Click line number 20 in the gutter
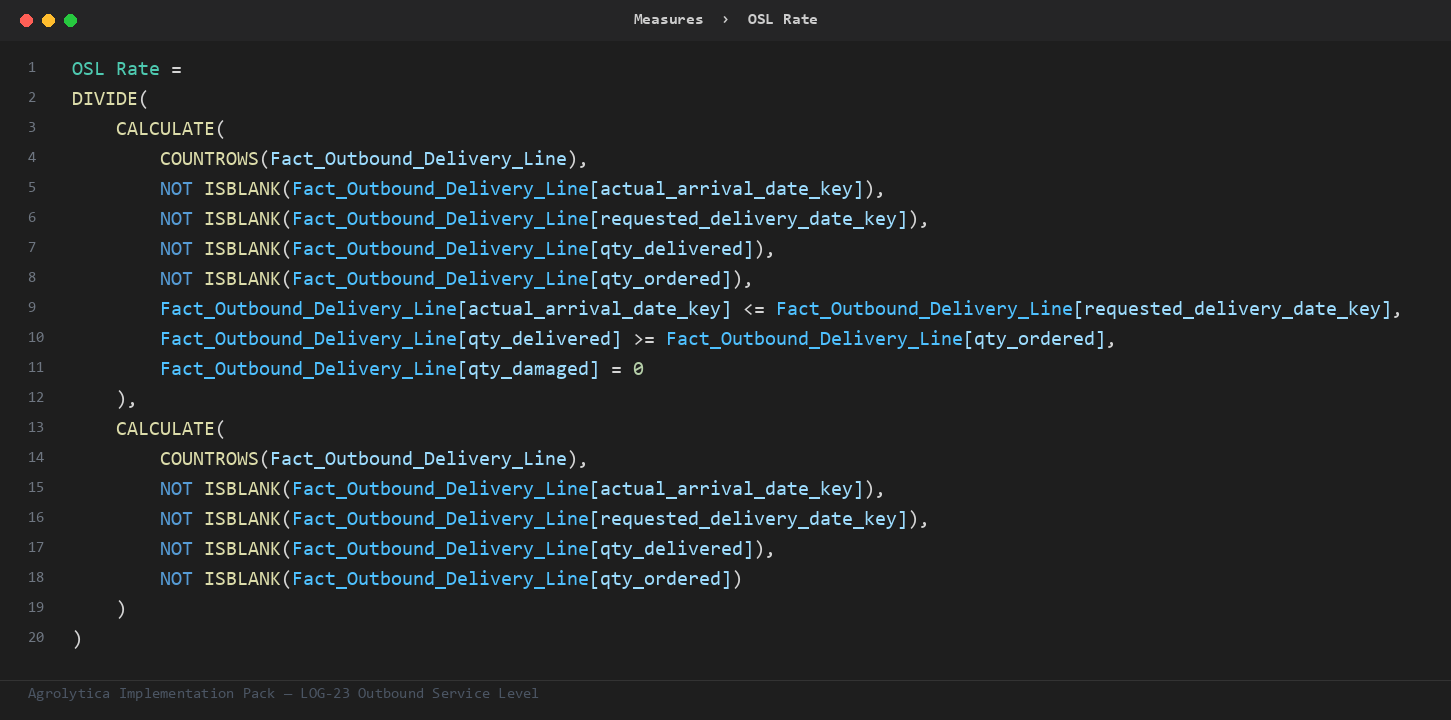Screen dimensions: 1451x720 [x=36, y=637]
